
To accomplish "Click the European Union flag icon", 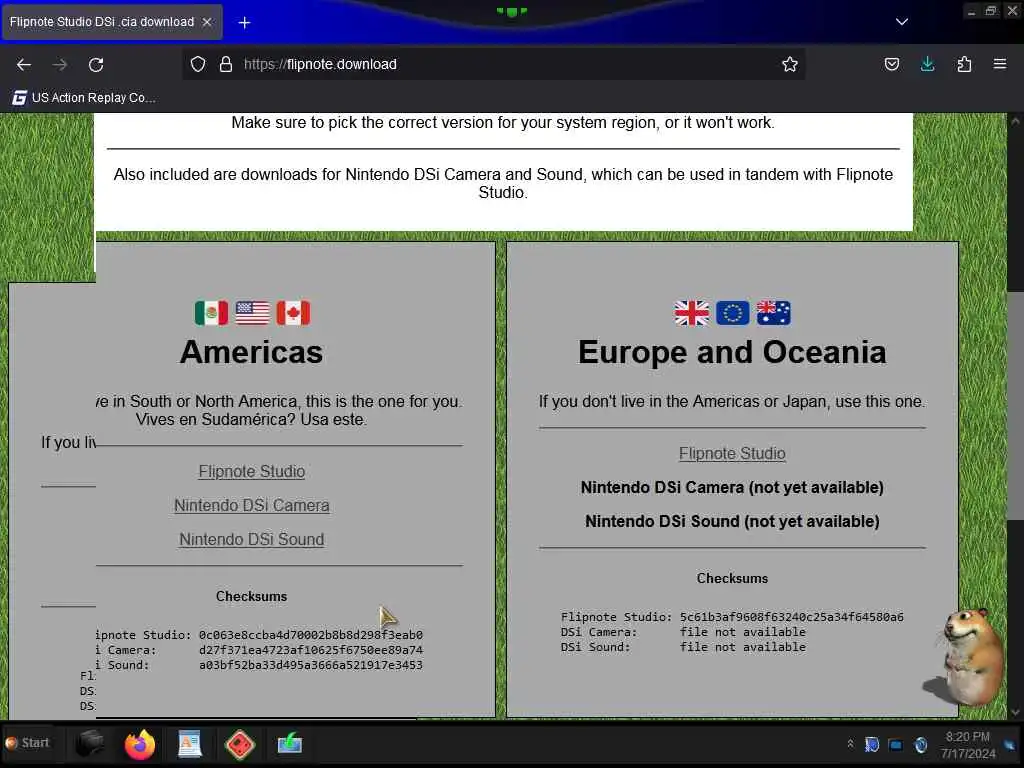I will 732,313.
